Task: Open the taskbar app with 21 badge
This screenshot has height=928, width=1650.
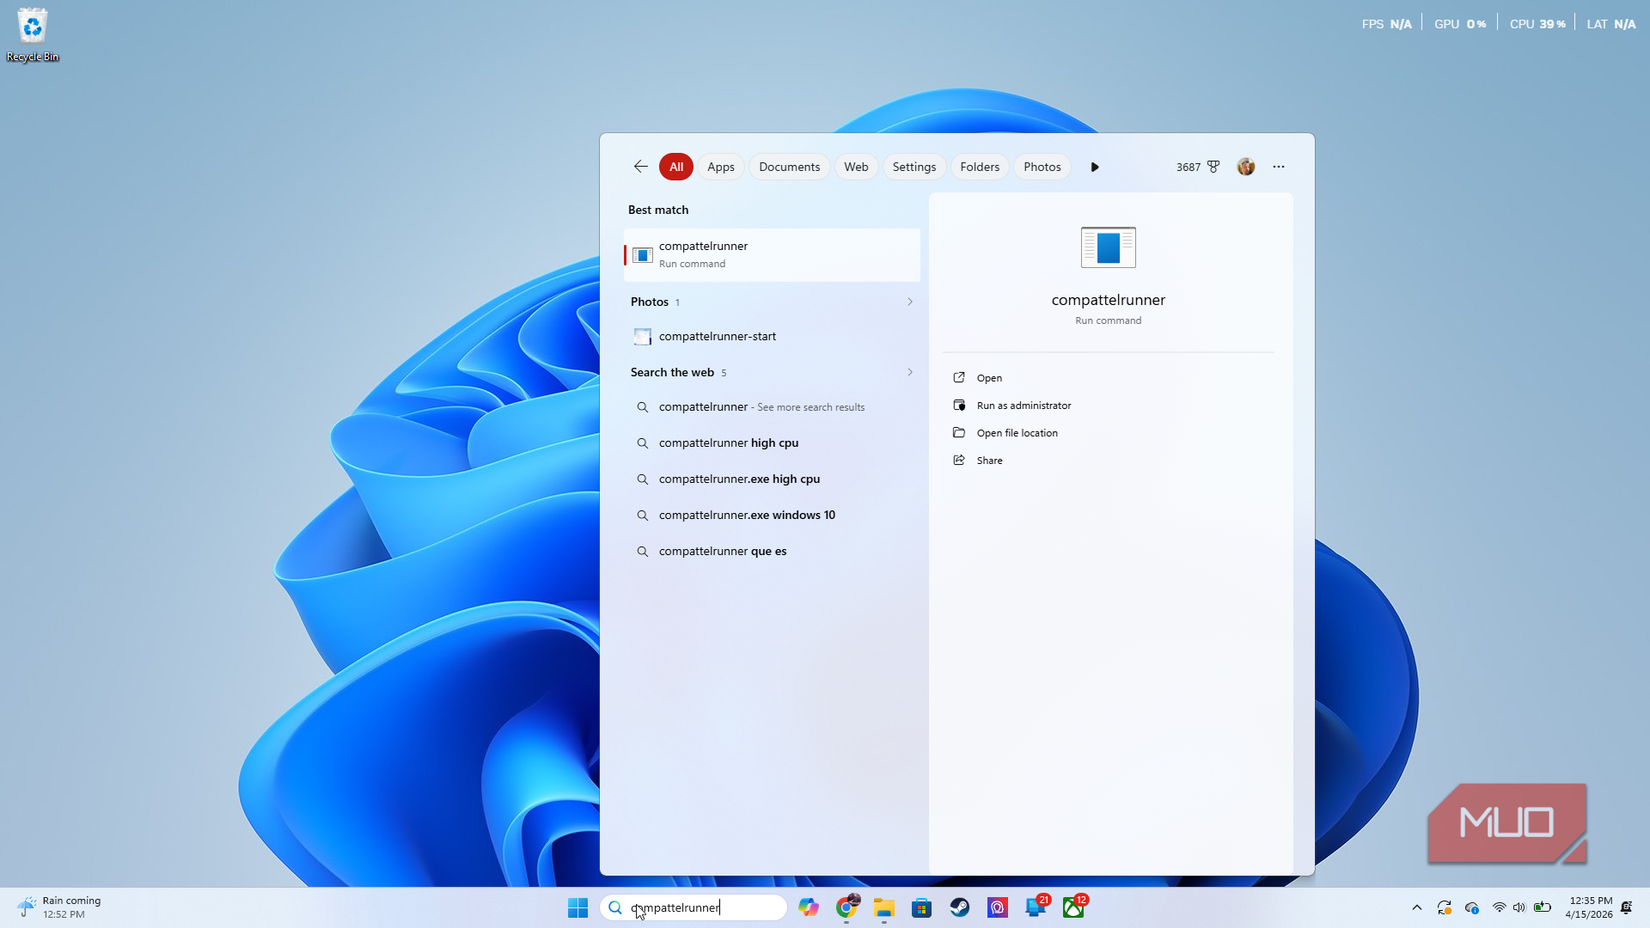Action: [1036, 907]
